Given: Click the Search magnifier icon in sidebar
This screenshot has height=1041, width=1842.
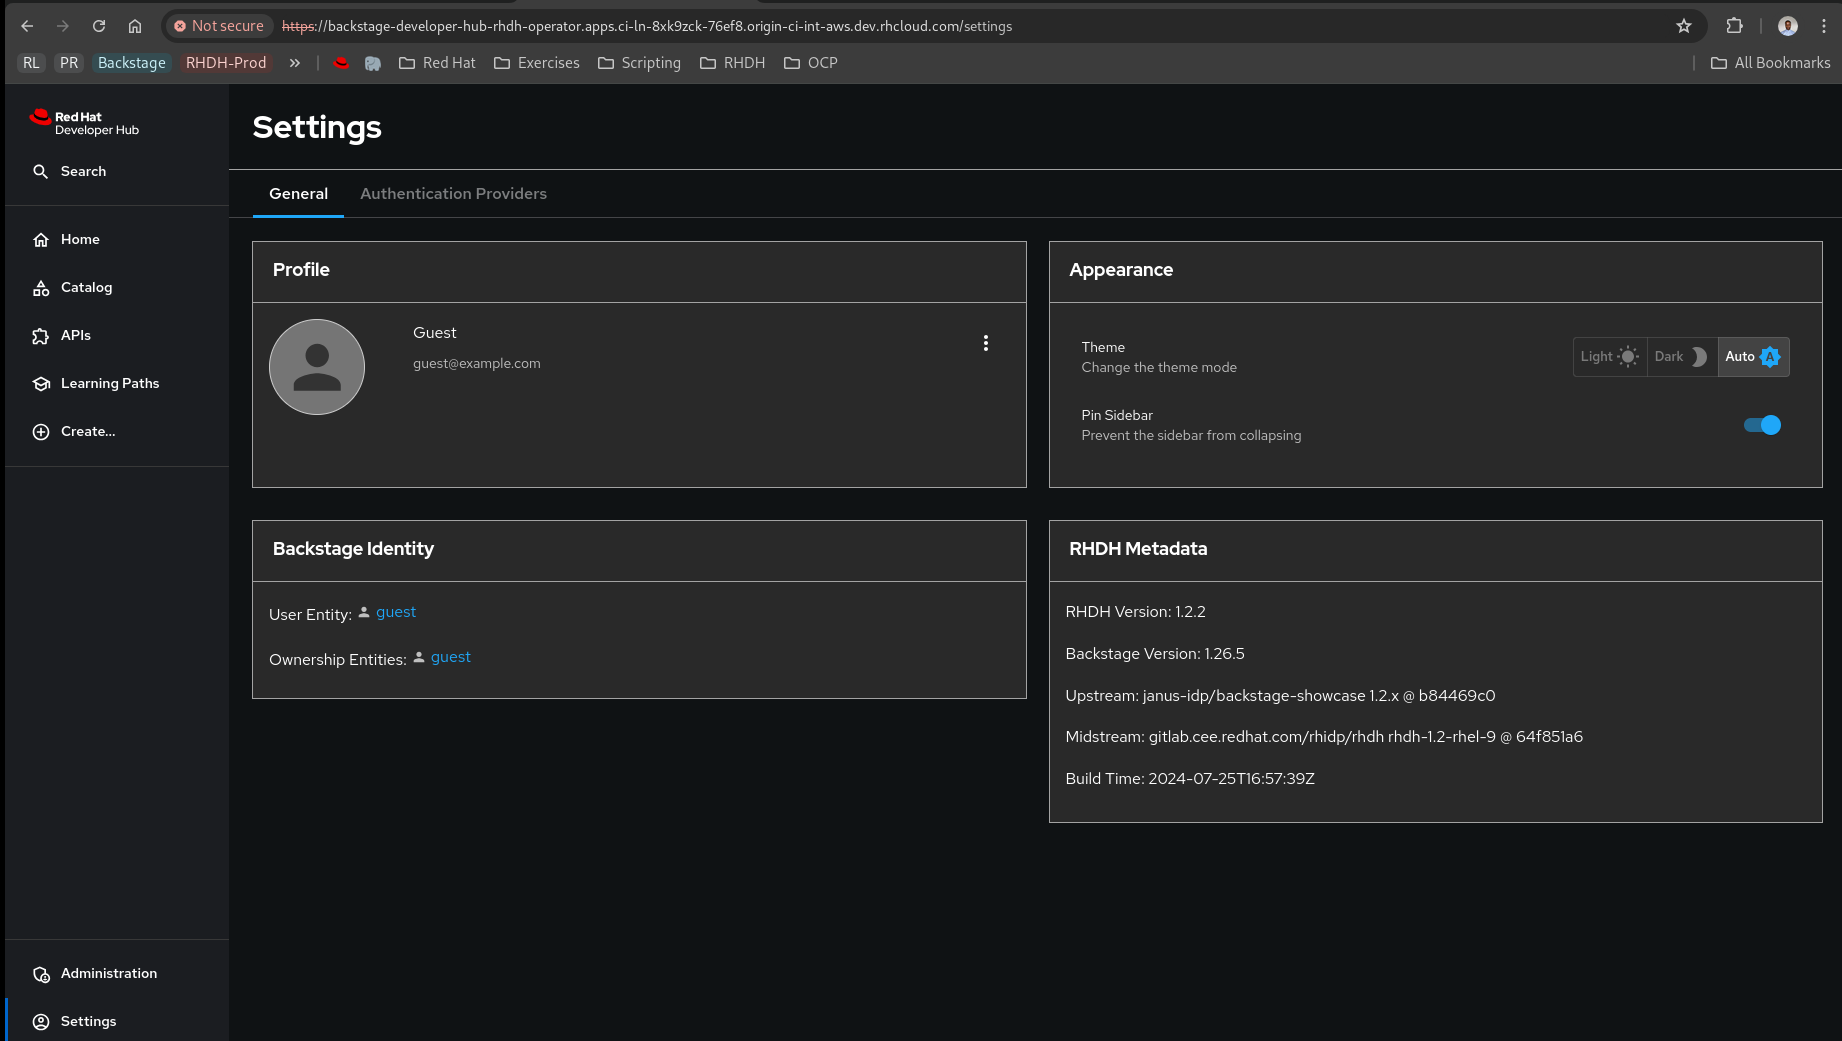Looking at the screenshot, I should 41,172.
